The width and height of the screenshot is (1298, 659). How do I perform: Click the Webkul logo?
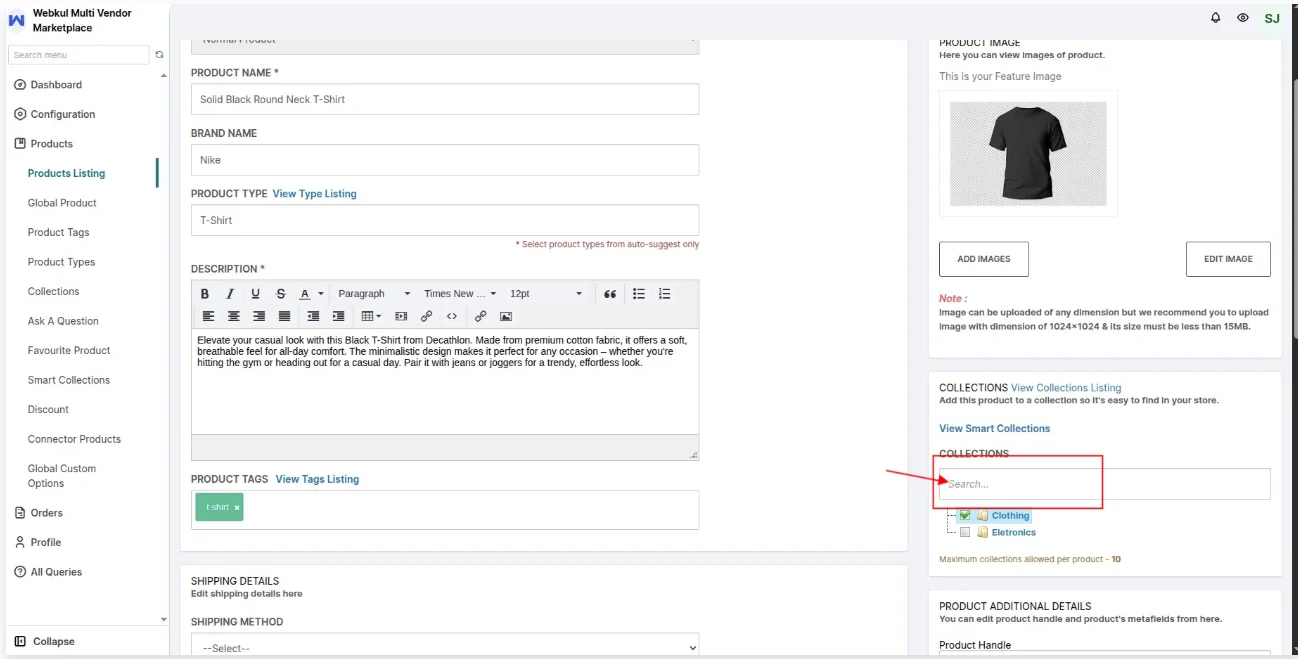tap(16, 20)
